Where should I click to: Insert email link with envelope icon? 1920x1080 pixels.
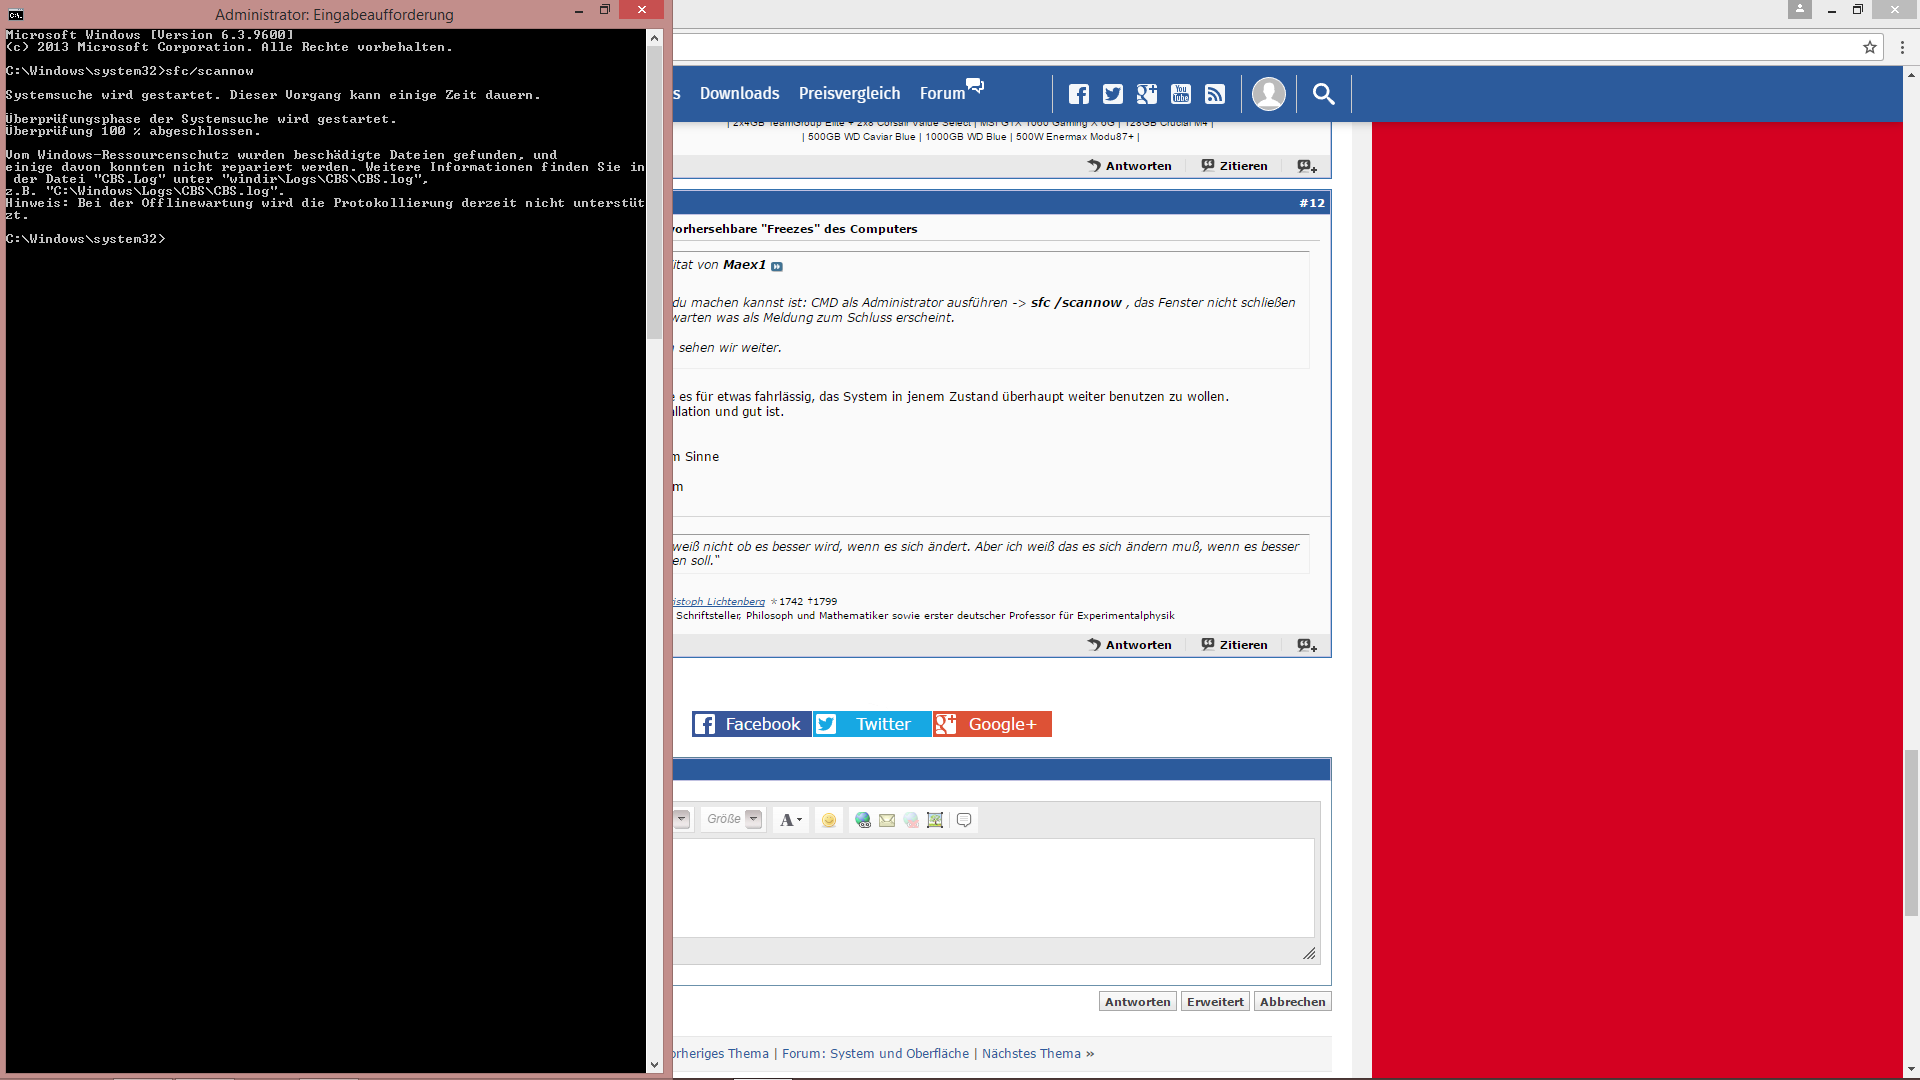coord(887,820)
